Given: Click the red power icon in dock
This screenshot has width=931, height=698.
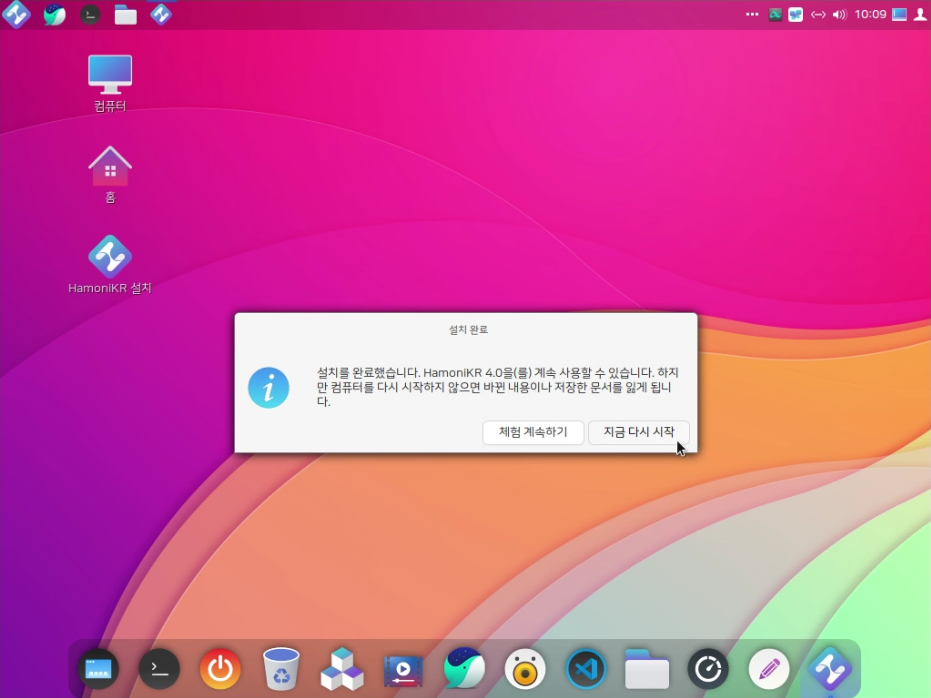Looking at the screenshot, I should 220,669.
